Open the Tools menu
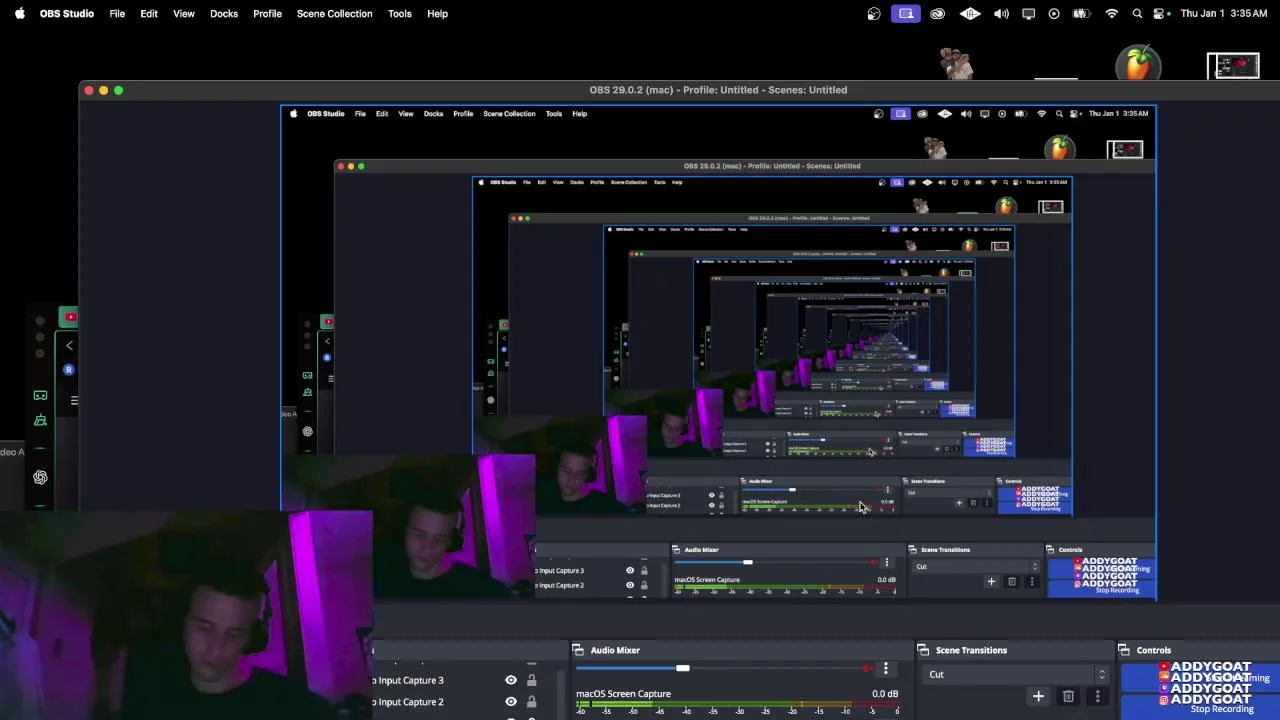Viewport: 1280px width, 720px height. (x=400, y=14)
